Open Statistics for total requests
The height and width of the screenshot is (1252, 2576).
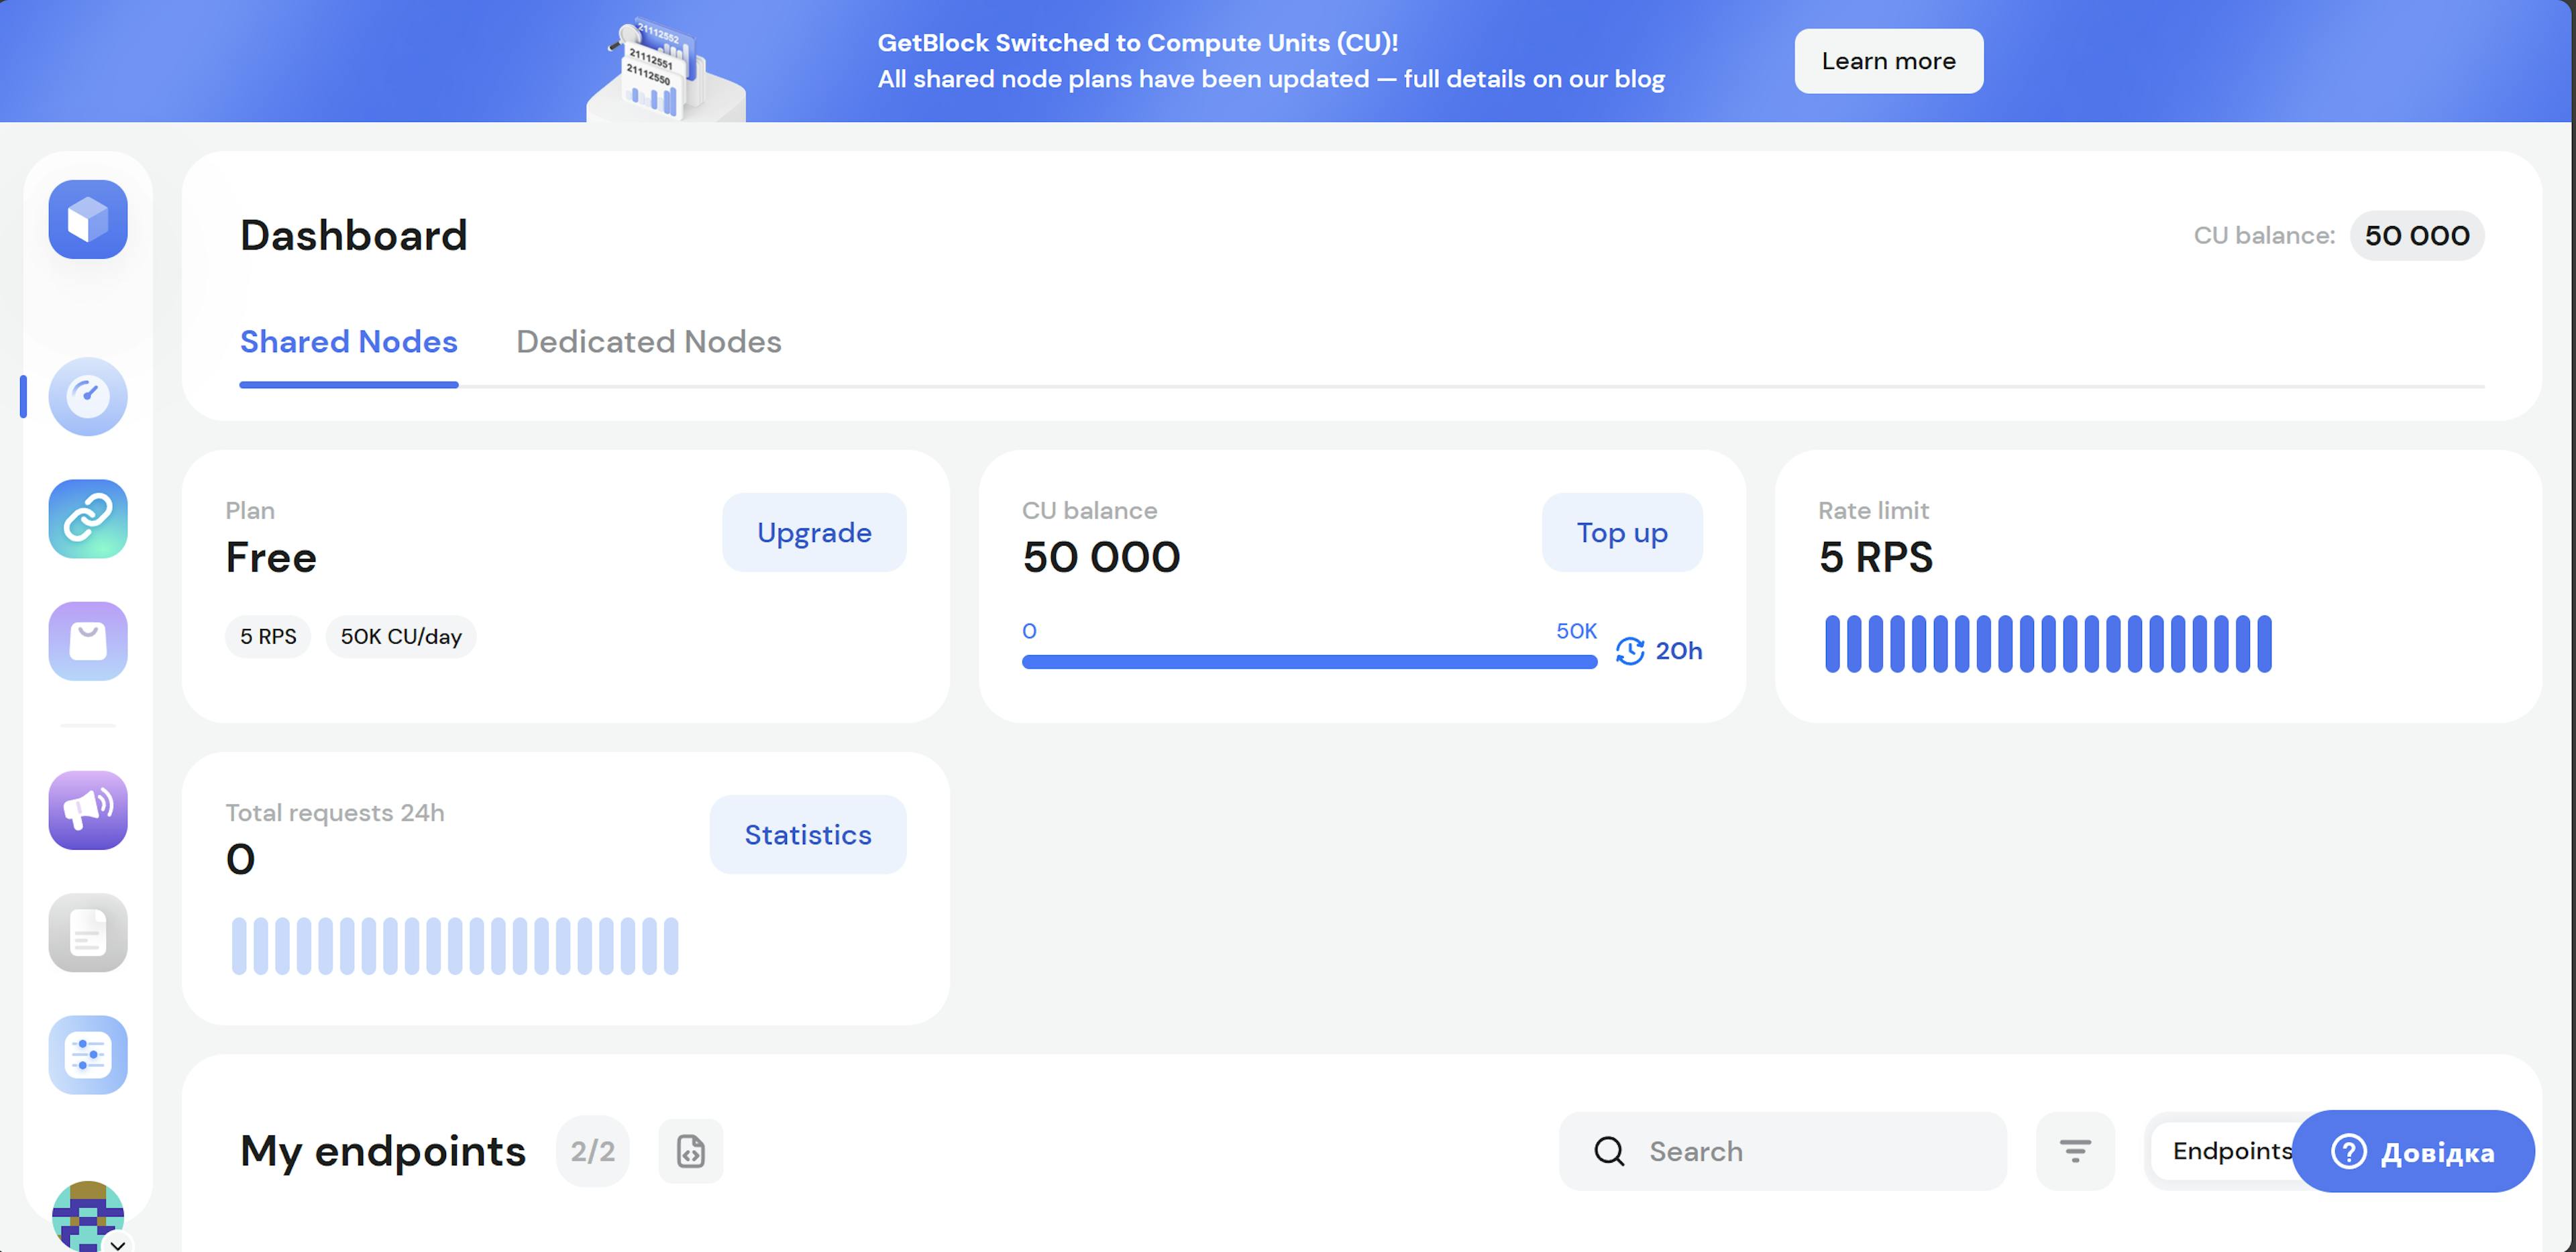[x=807, y=834]
